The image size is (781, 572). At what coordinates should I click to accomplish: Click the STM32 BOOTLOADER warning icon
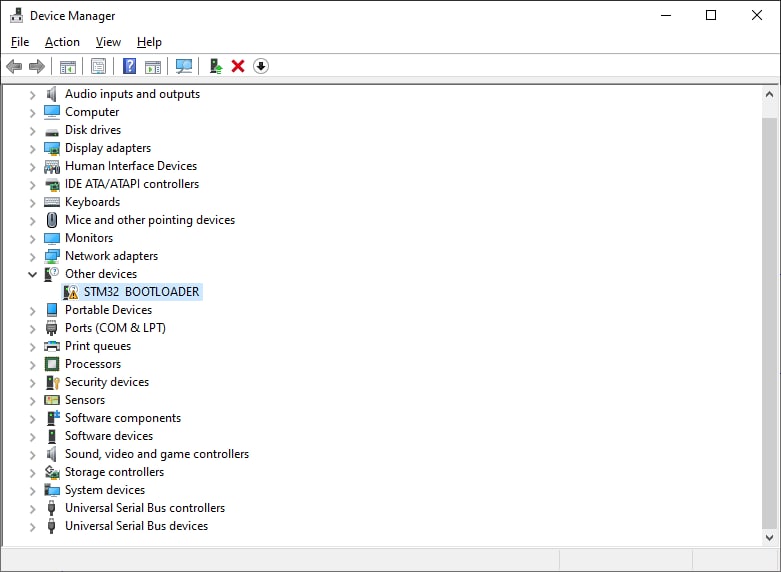coord(71,292)
